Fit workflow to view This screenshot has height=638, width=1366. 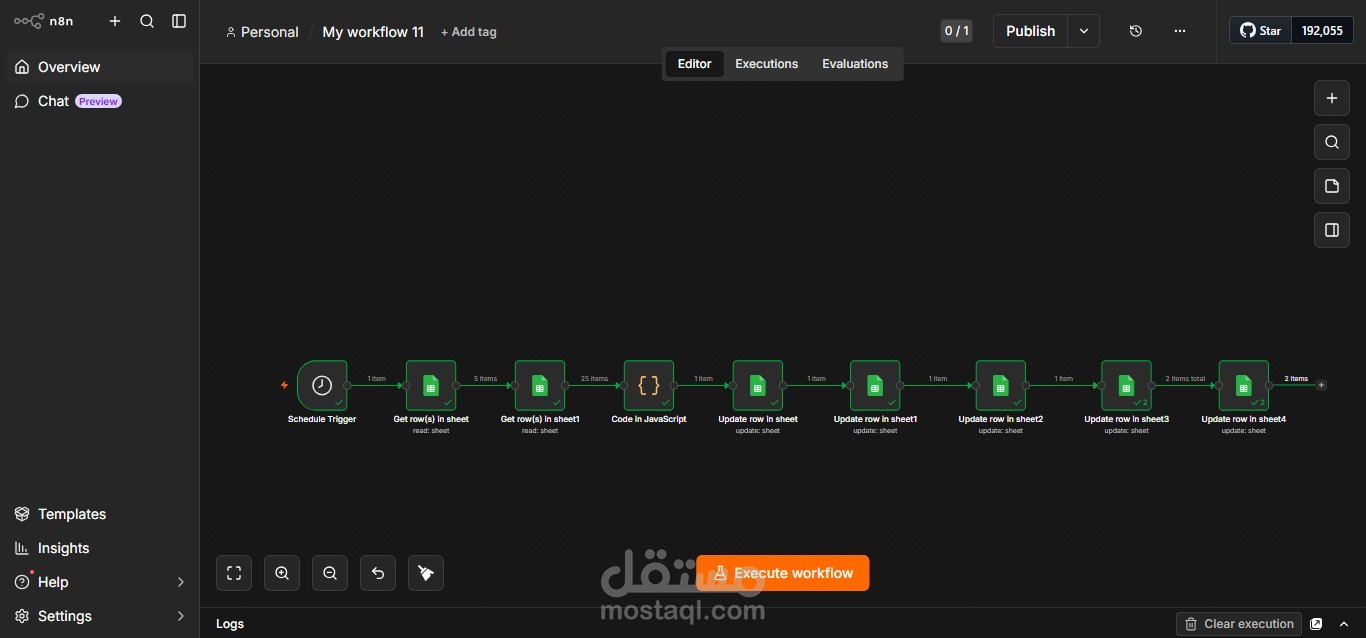(234, 573)
